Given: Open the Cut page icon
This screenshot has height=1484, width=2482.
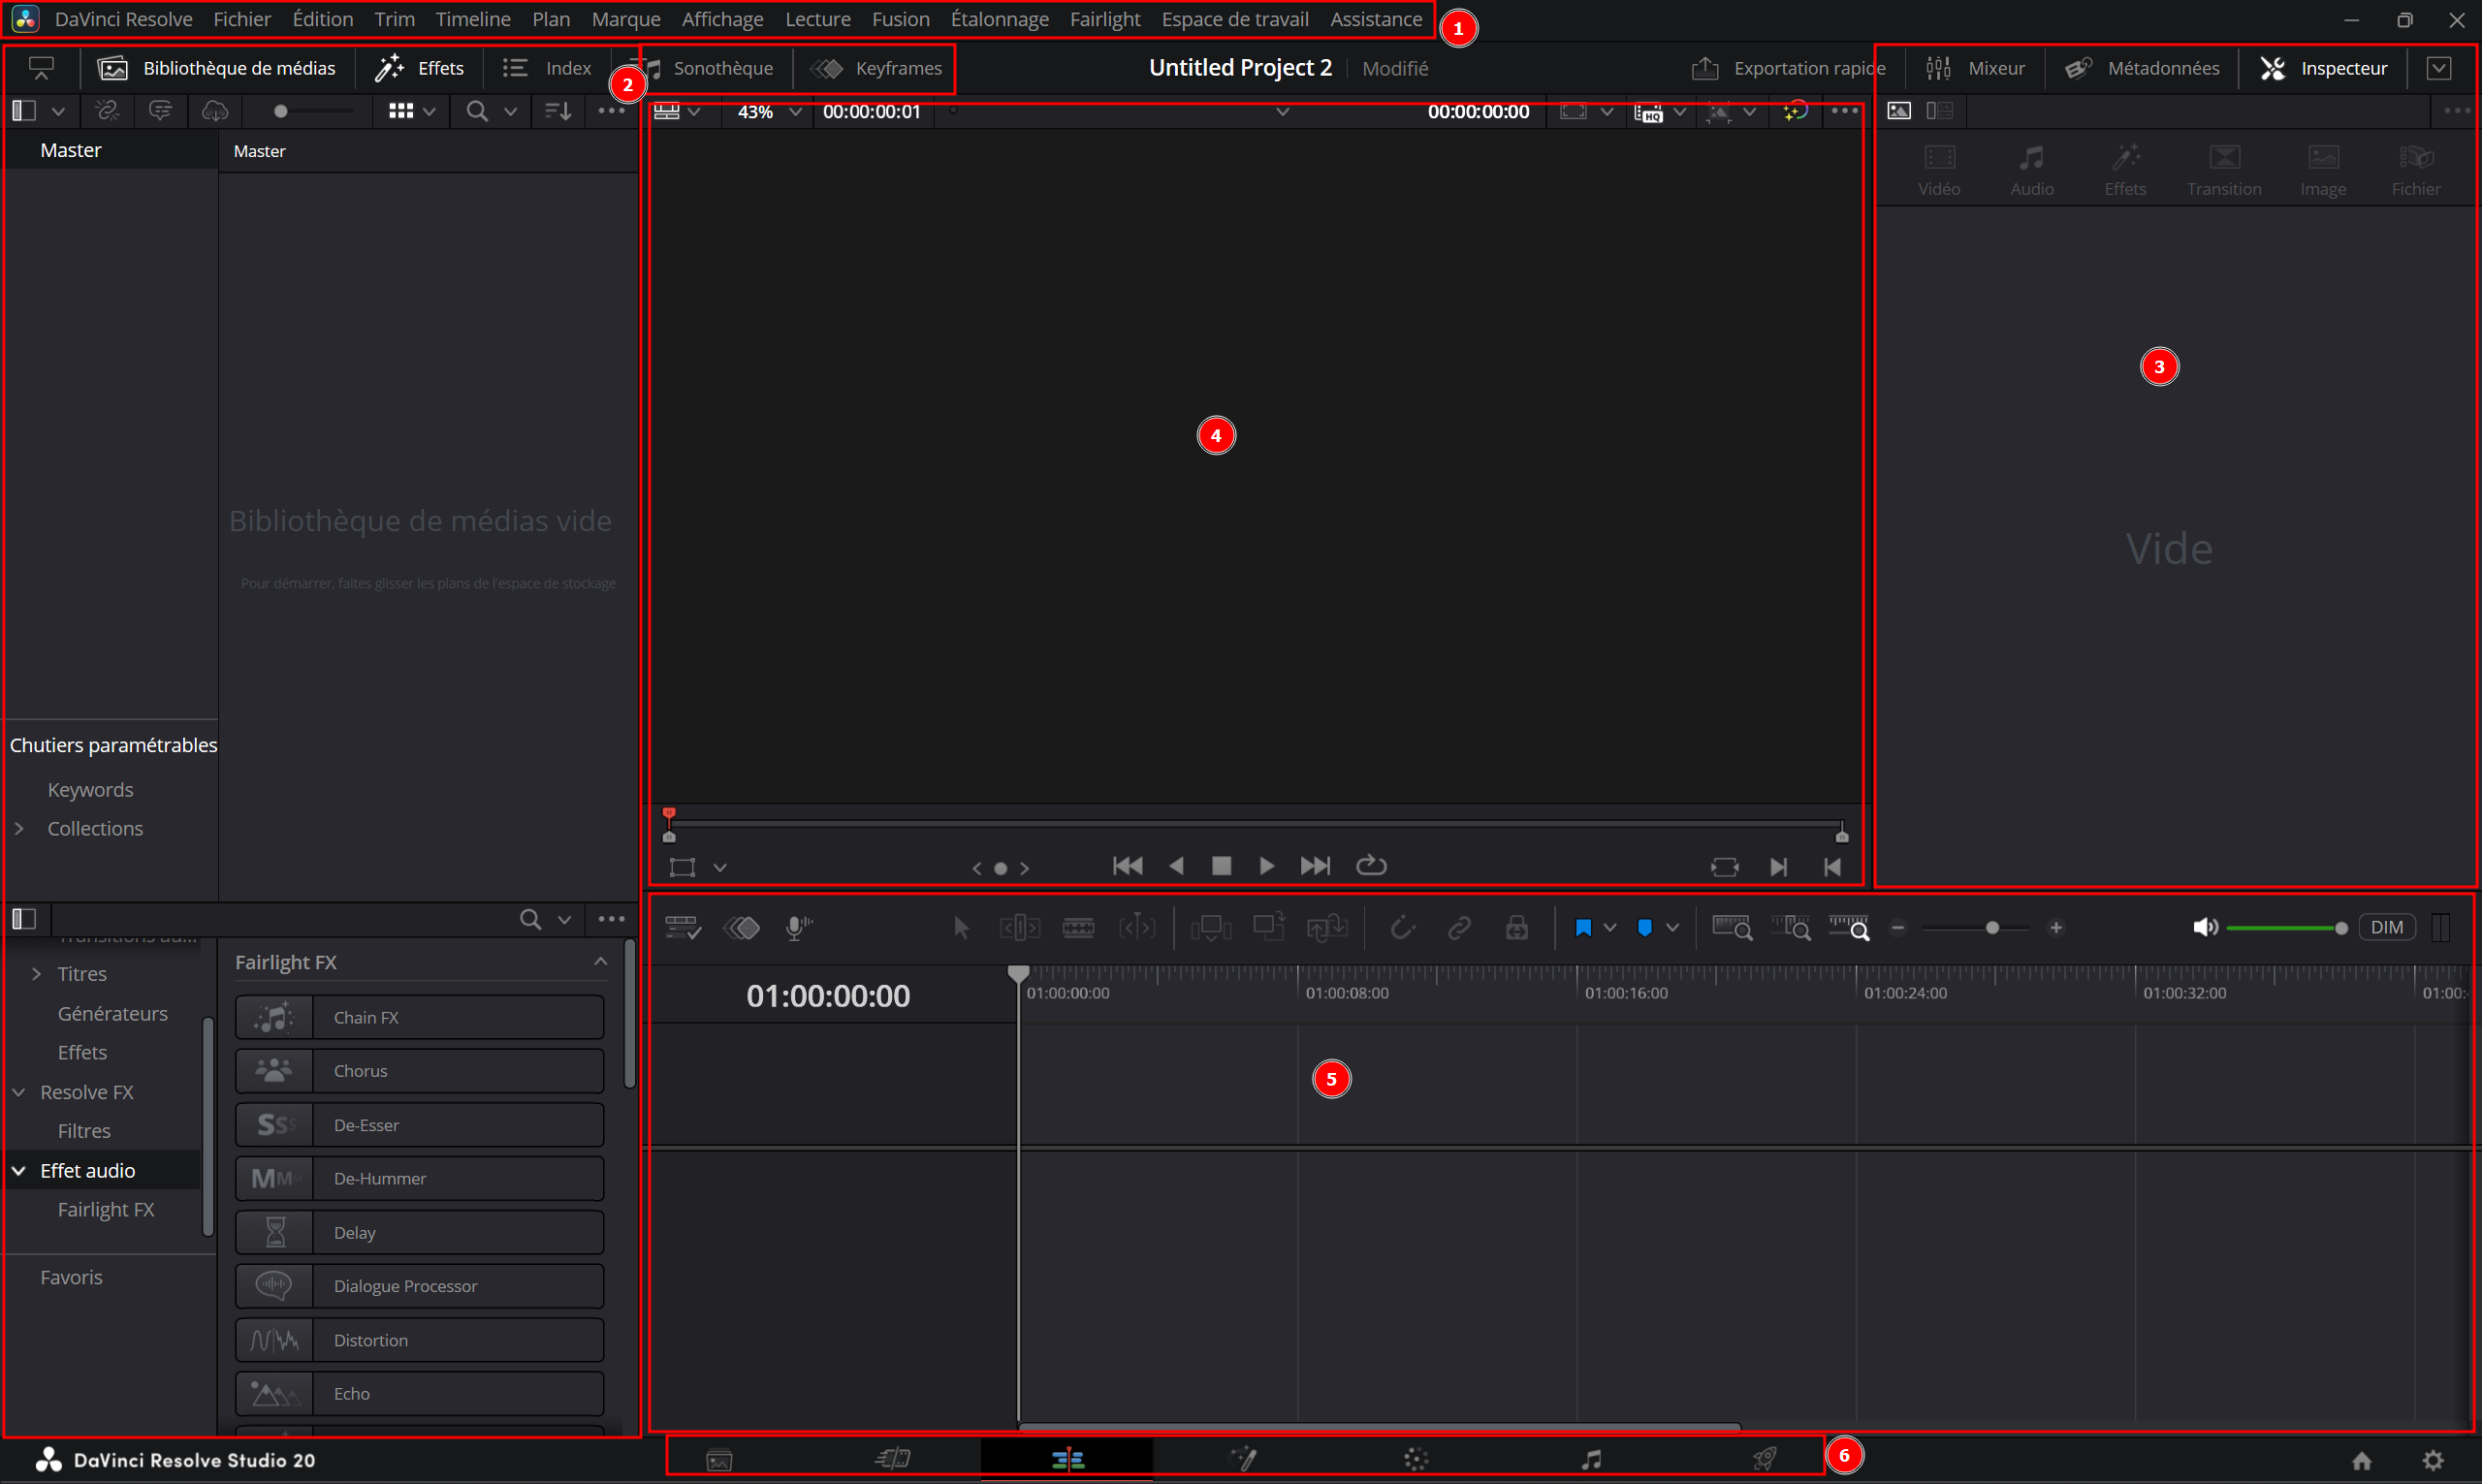Looking at the screenshot, I should click(893, 1460).
